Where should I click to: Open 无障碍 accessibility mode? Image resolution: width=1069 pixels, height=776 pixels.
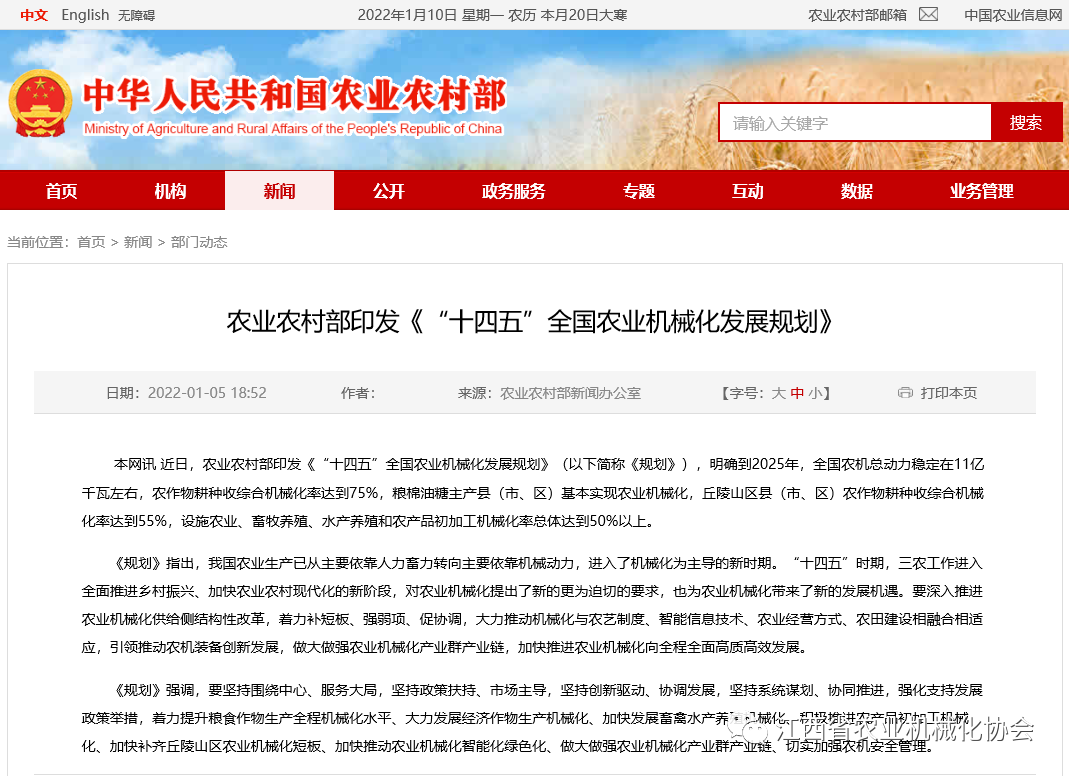click(136, 15)
